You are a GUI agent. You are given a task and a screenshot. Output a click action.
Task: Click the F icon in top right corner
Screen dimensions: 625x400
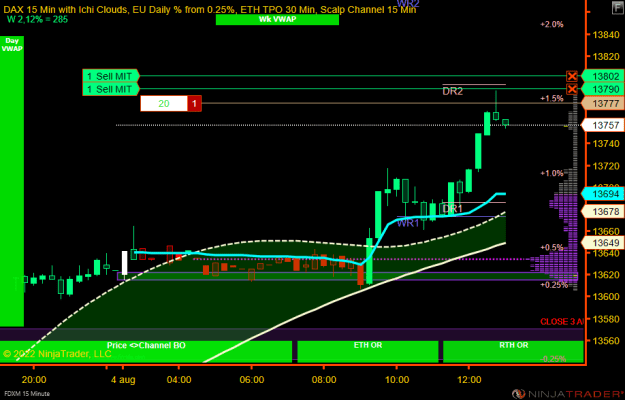(616, 6)
